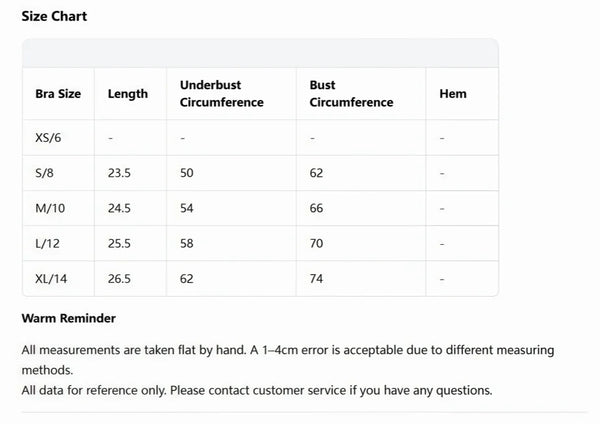The width and height of the screenshot is (600, 424).
Task: Select the L/12 size row label
Action: pos(47,243)
